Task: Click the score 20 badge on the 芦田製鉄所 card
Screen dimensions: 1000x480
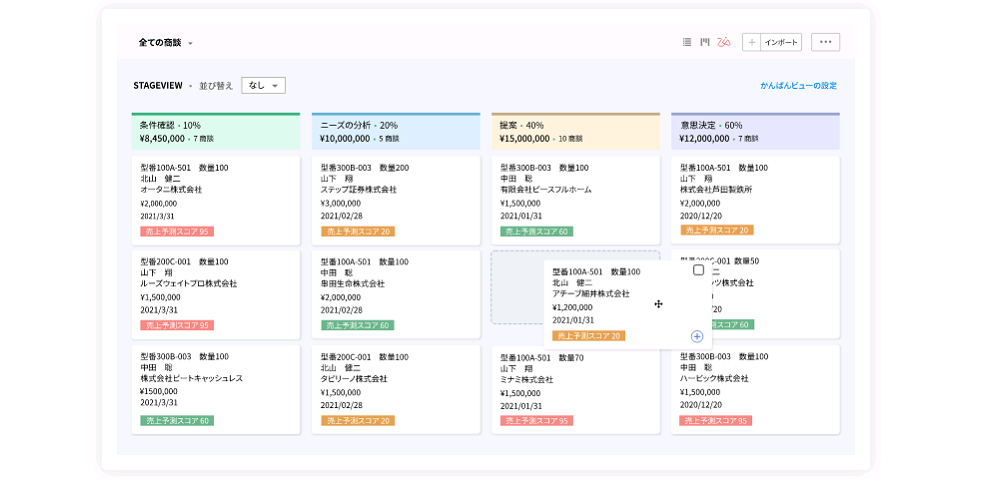Action: 717,230
